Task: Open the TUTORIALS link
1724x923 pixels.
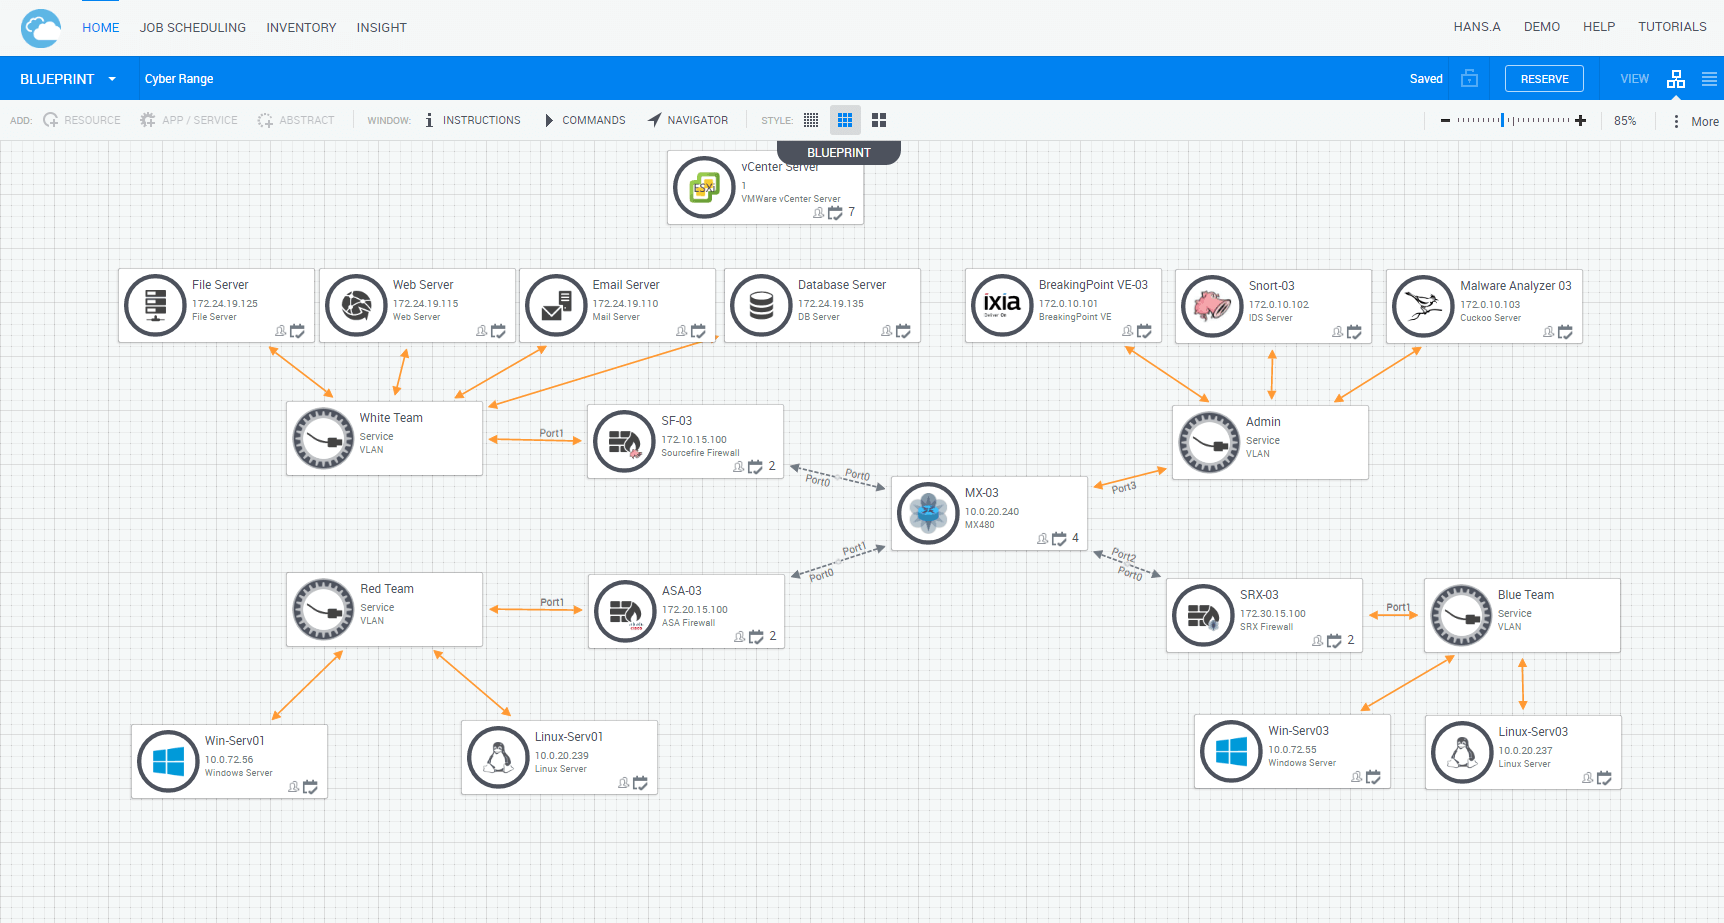Action: [1672, 27]
